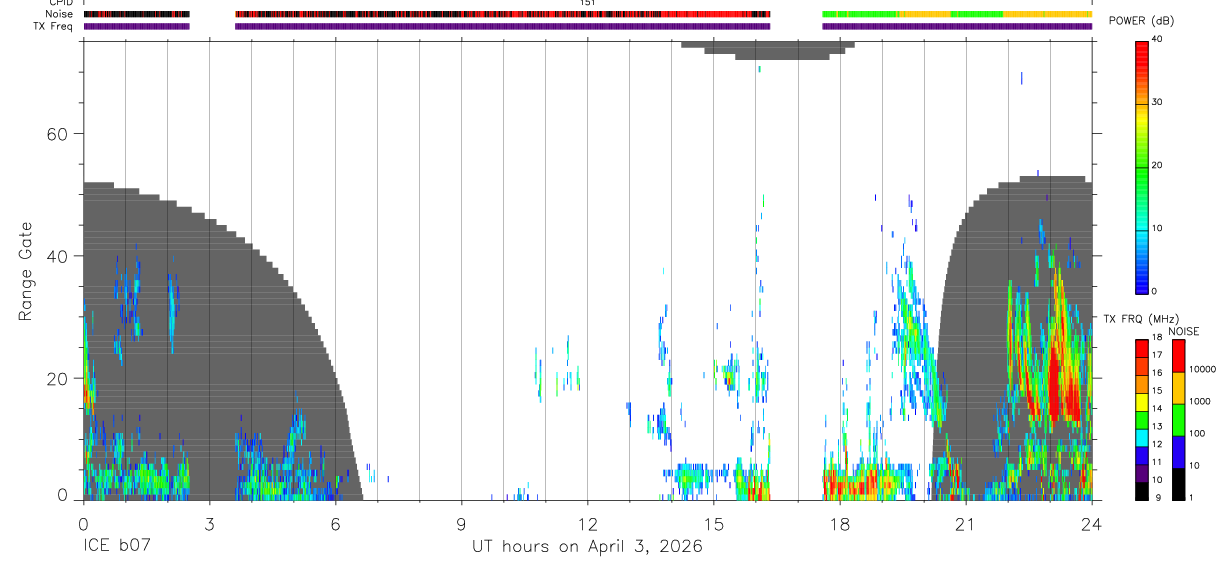The width and height of the screenshot is (1228, 567).
Task: Click the green-orange Noise strip after 18 UT
Action: [957, 14]
